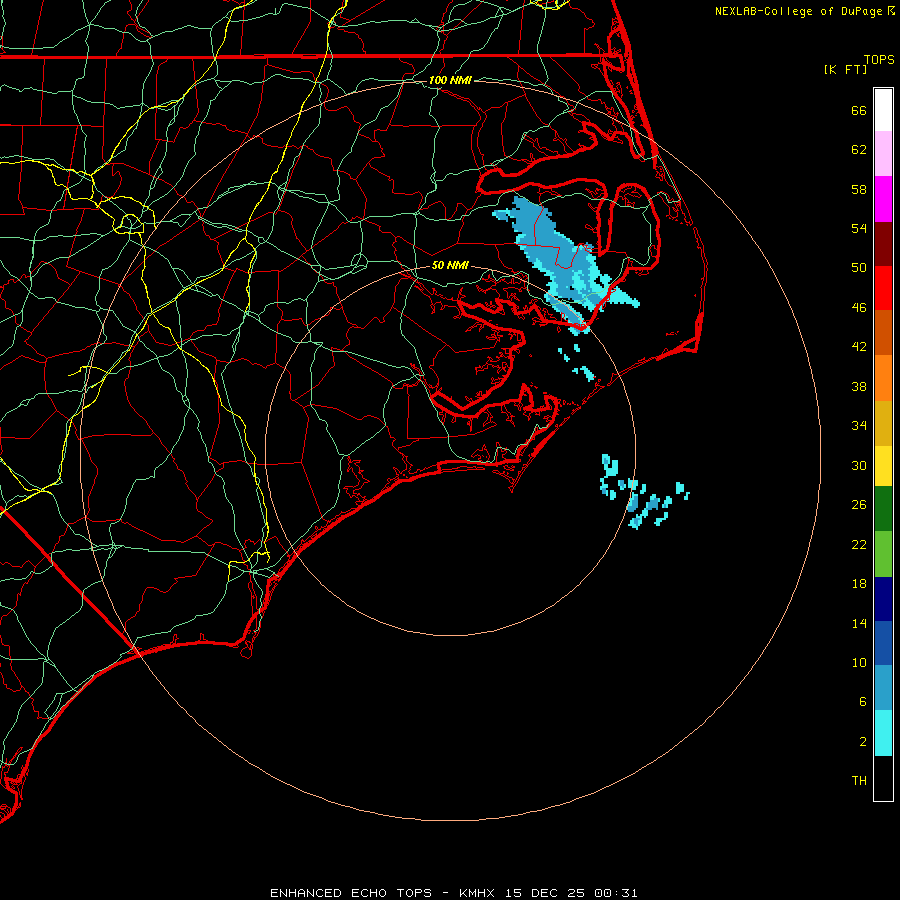
Task: Click the '66' legend value label
Action: pos(859,110)
